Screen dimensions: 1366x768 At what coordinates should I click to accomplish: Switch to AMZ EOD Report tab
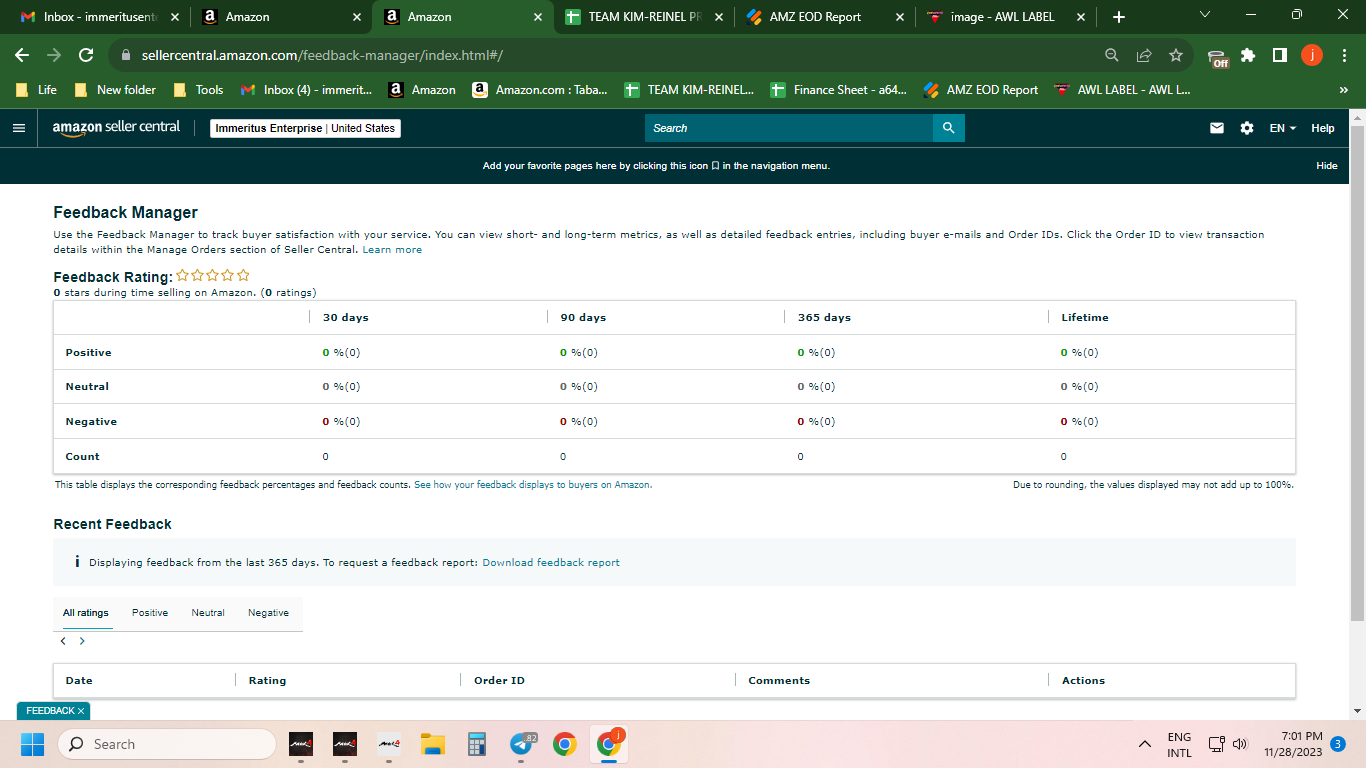(825, 17)
